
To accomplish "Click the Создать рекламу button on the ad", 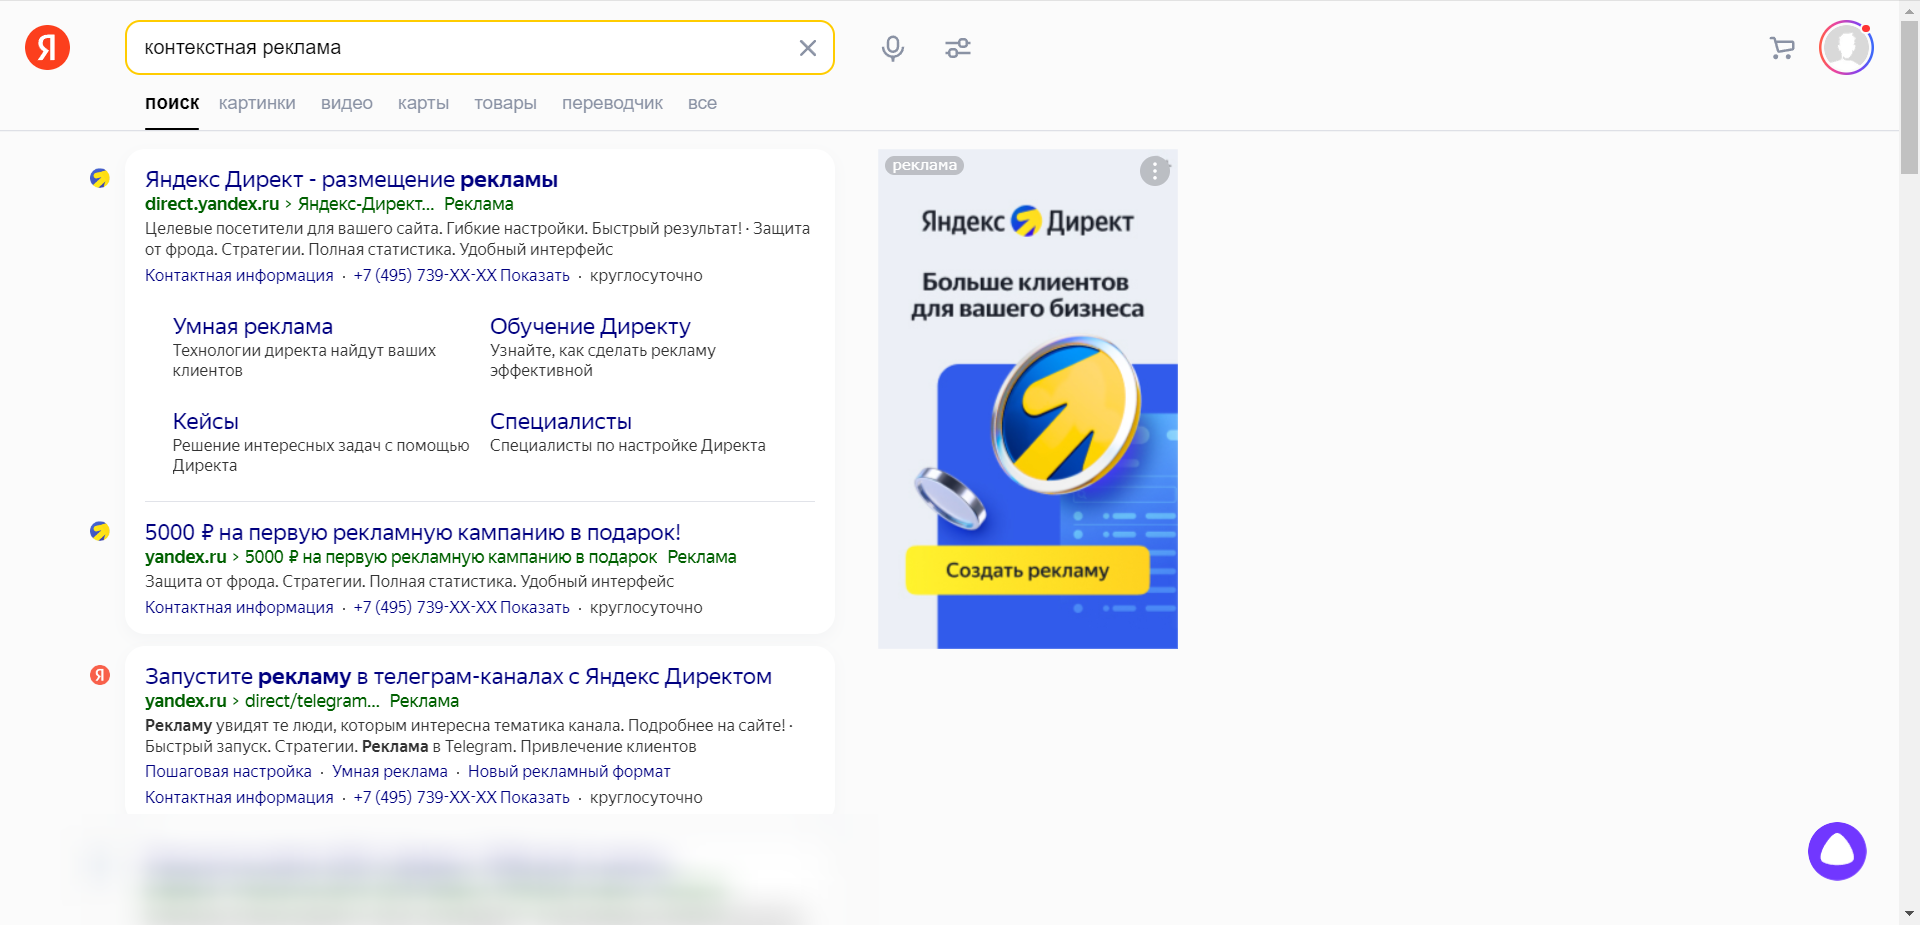I will (1027, 570).
